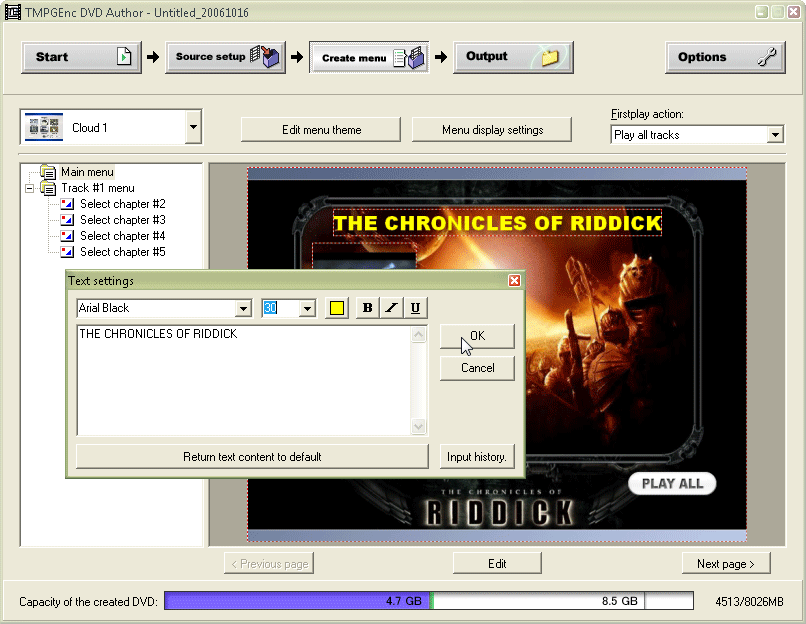Select chapter #4 in the tree
Image resolution: width=806 pixels, height=624 pixels.
(122, 235)
